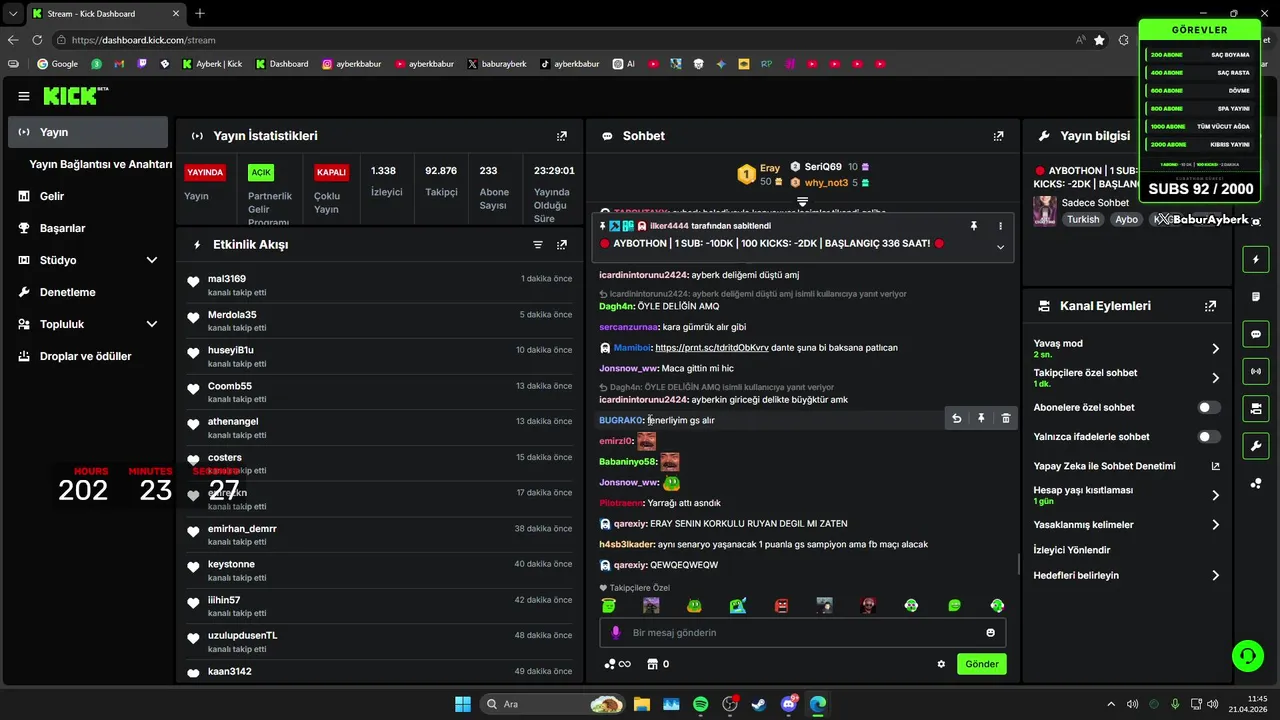
Task: Click the taskbar Ara search box
Action: pos(554,704)
